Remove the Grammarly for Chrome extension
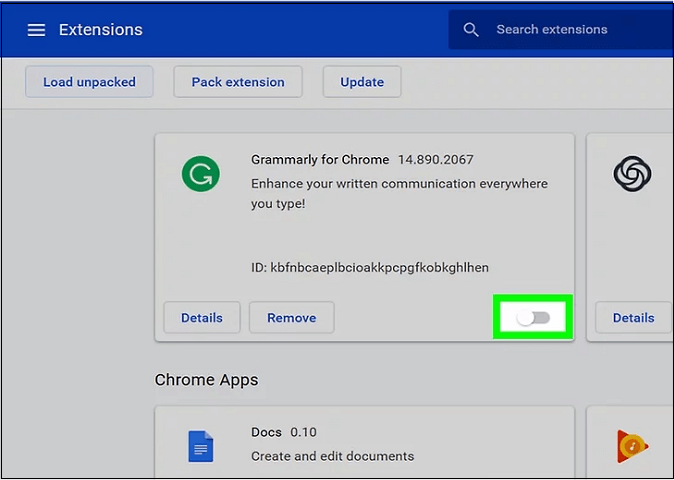This screenshot has height=480, width=674. coord(291,318)
